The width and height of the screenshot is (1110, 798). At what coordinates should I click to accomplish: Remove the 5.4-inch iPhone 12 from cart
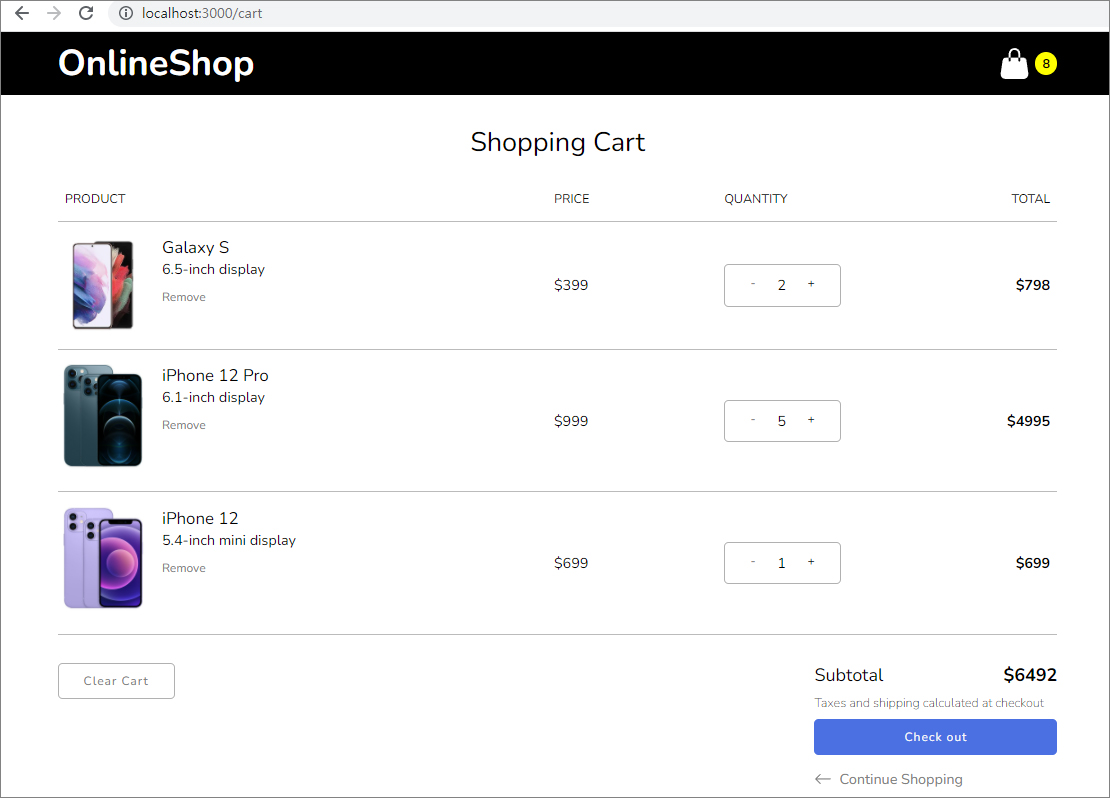pos(184,568)
